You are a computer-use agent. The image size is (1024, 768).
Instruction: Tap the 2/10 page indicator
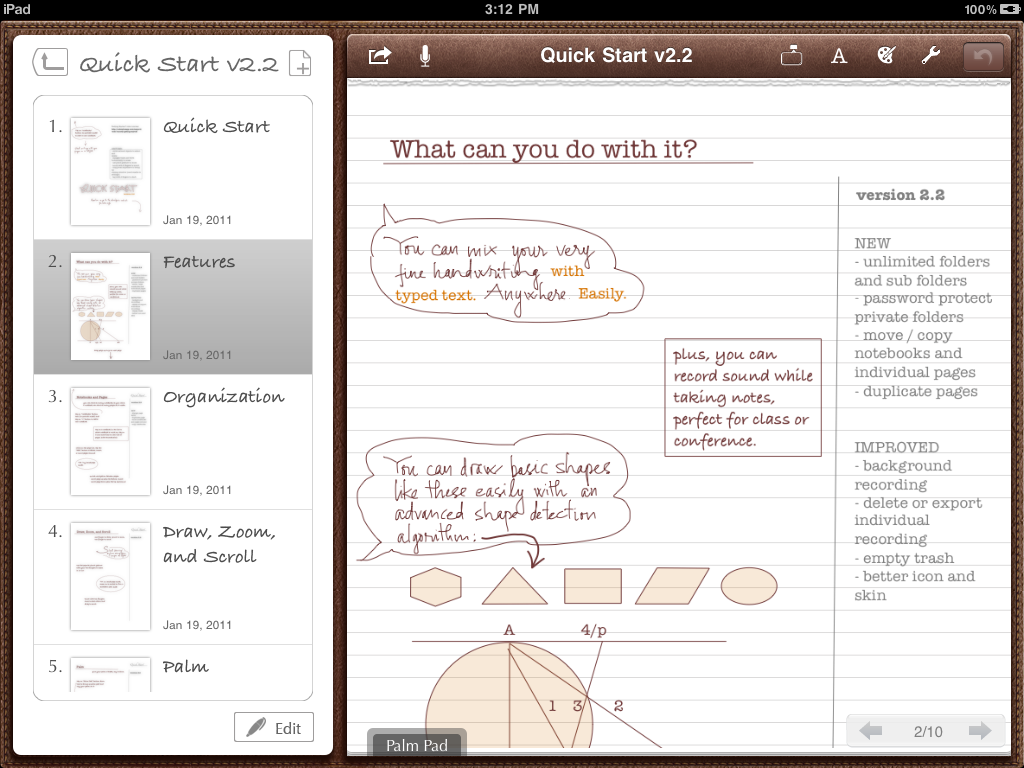[x=927, y=731]
